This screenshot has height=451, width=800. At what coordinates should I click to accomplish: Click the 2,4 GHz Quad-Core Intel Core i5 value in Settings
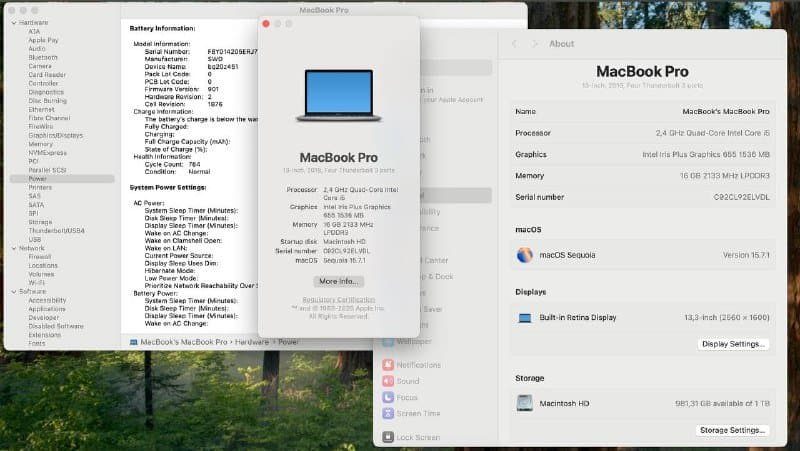(713, 133)
